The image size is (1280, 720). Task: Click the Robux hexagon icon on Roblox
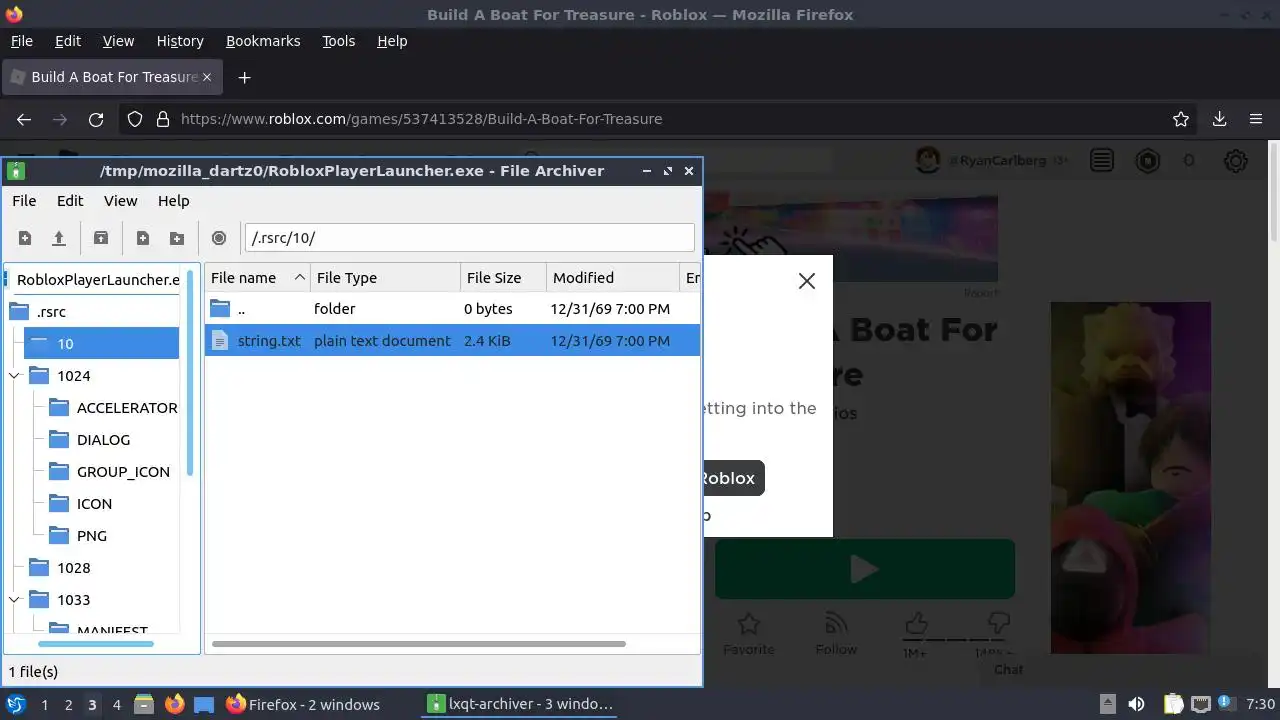(1147, 161)
